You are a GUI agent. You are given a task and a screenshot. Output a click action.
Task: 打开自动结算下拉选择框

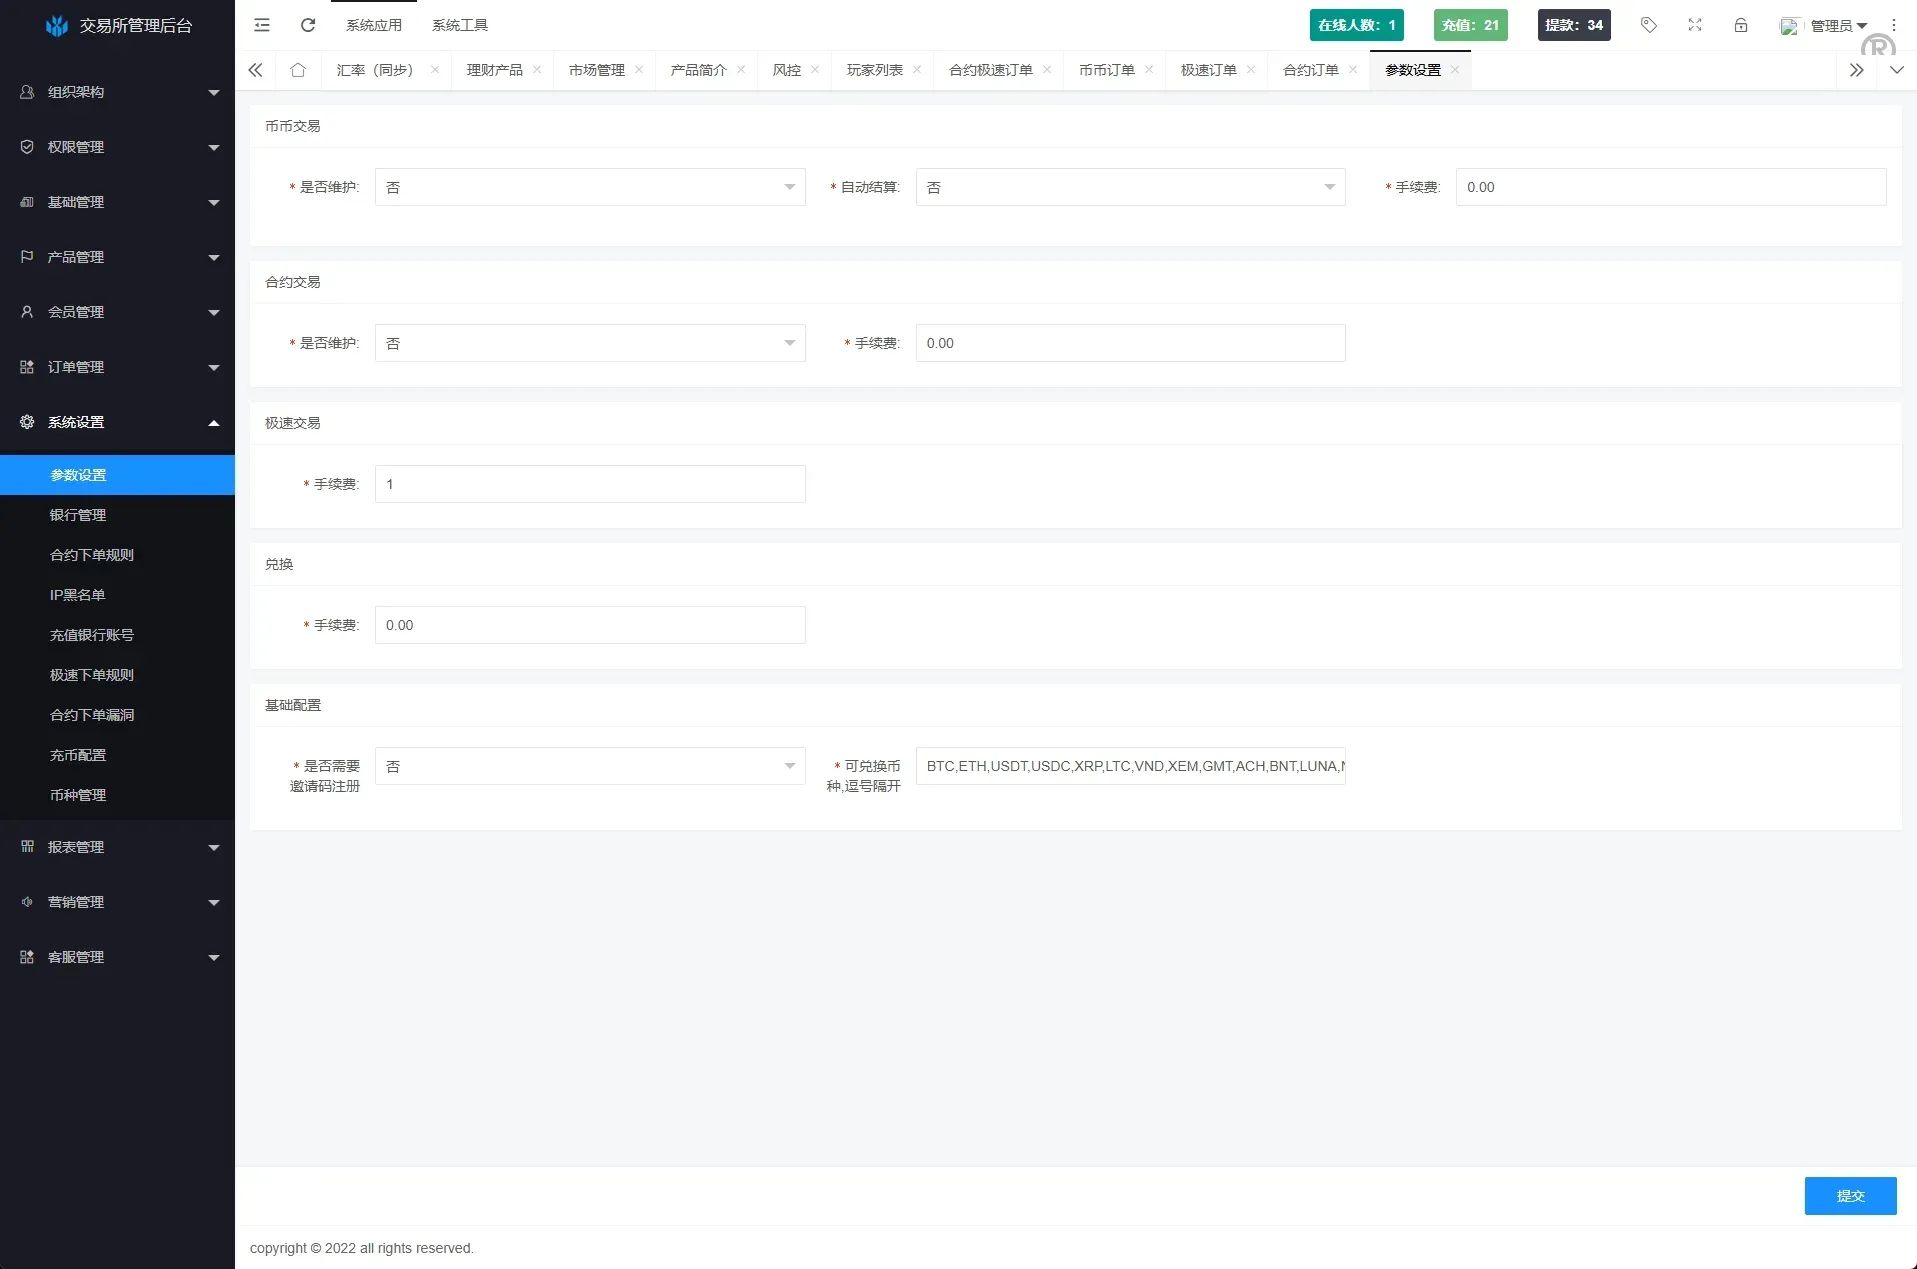pos(1129,187)
